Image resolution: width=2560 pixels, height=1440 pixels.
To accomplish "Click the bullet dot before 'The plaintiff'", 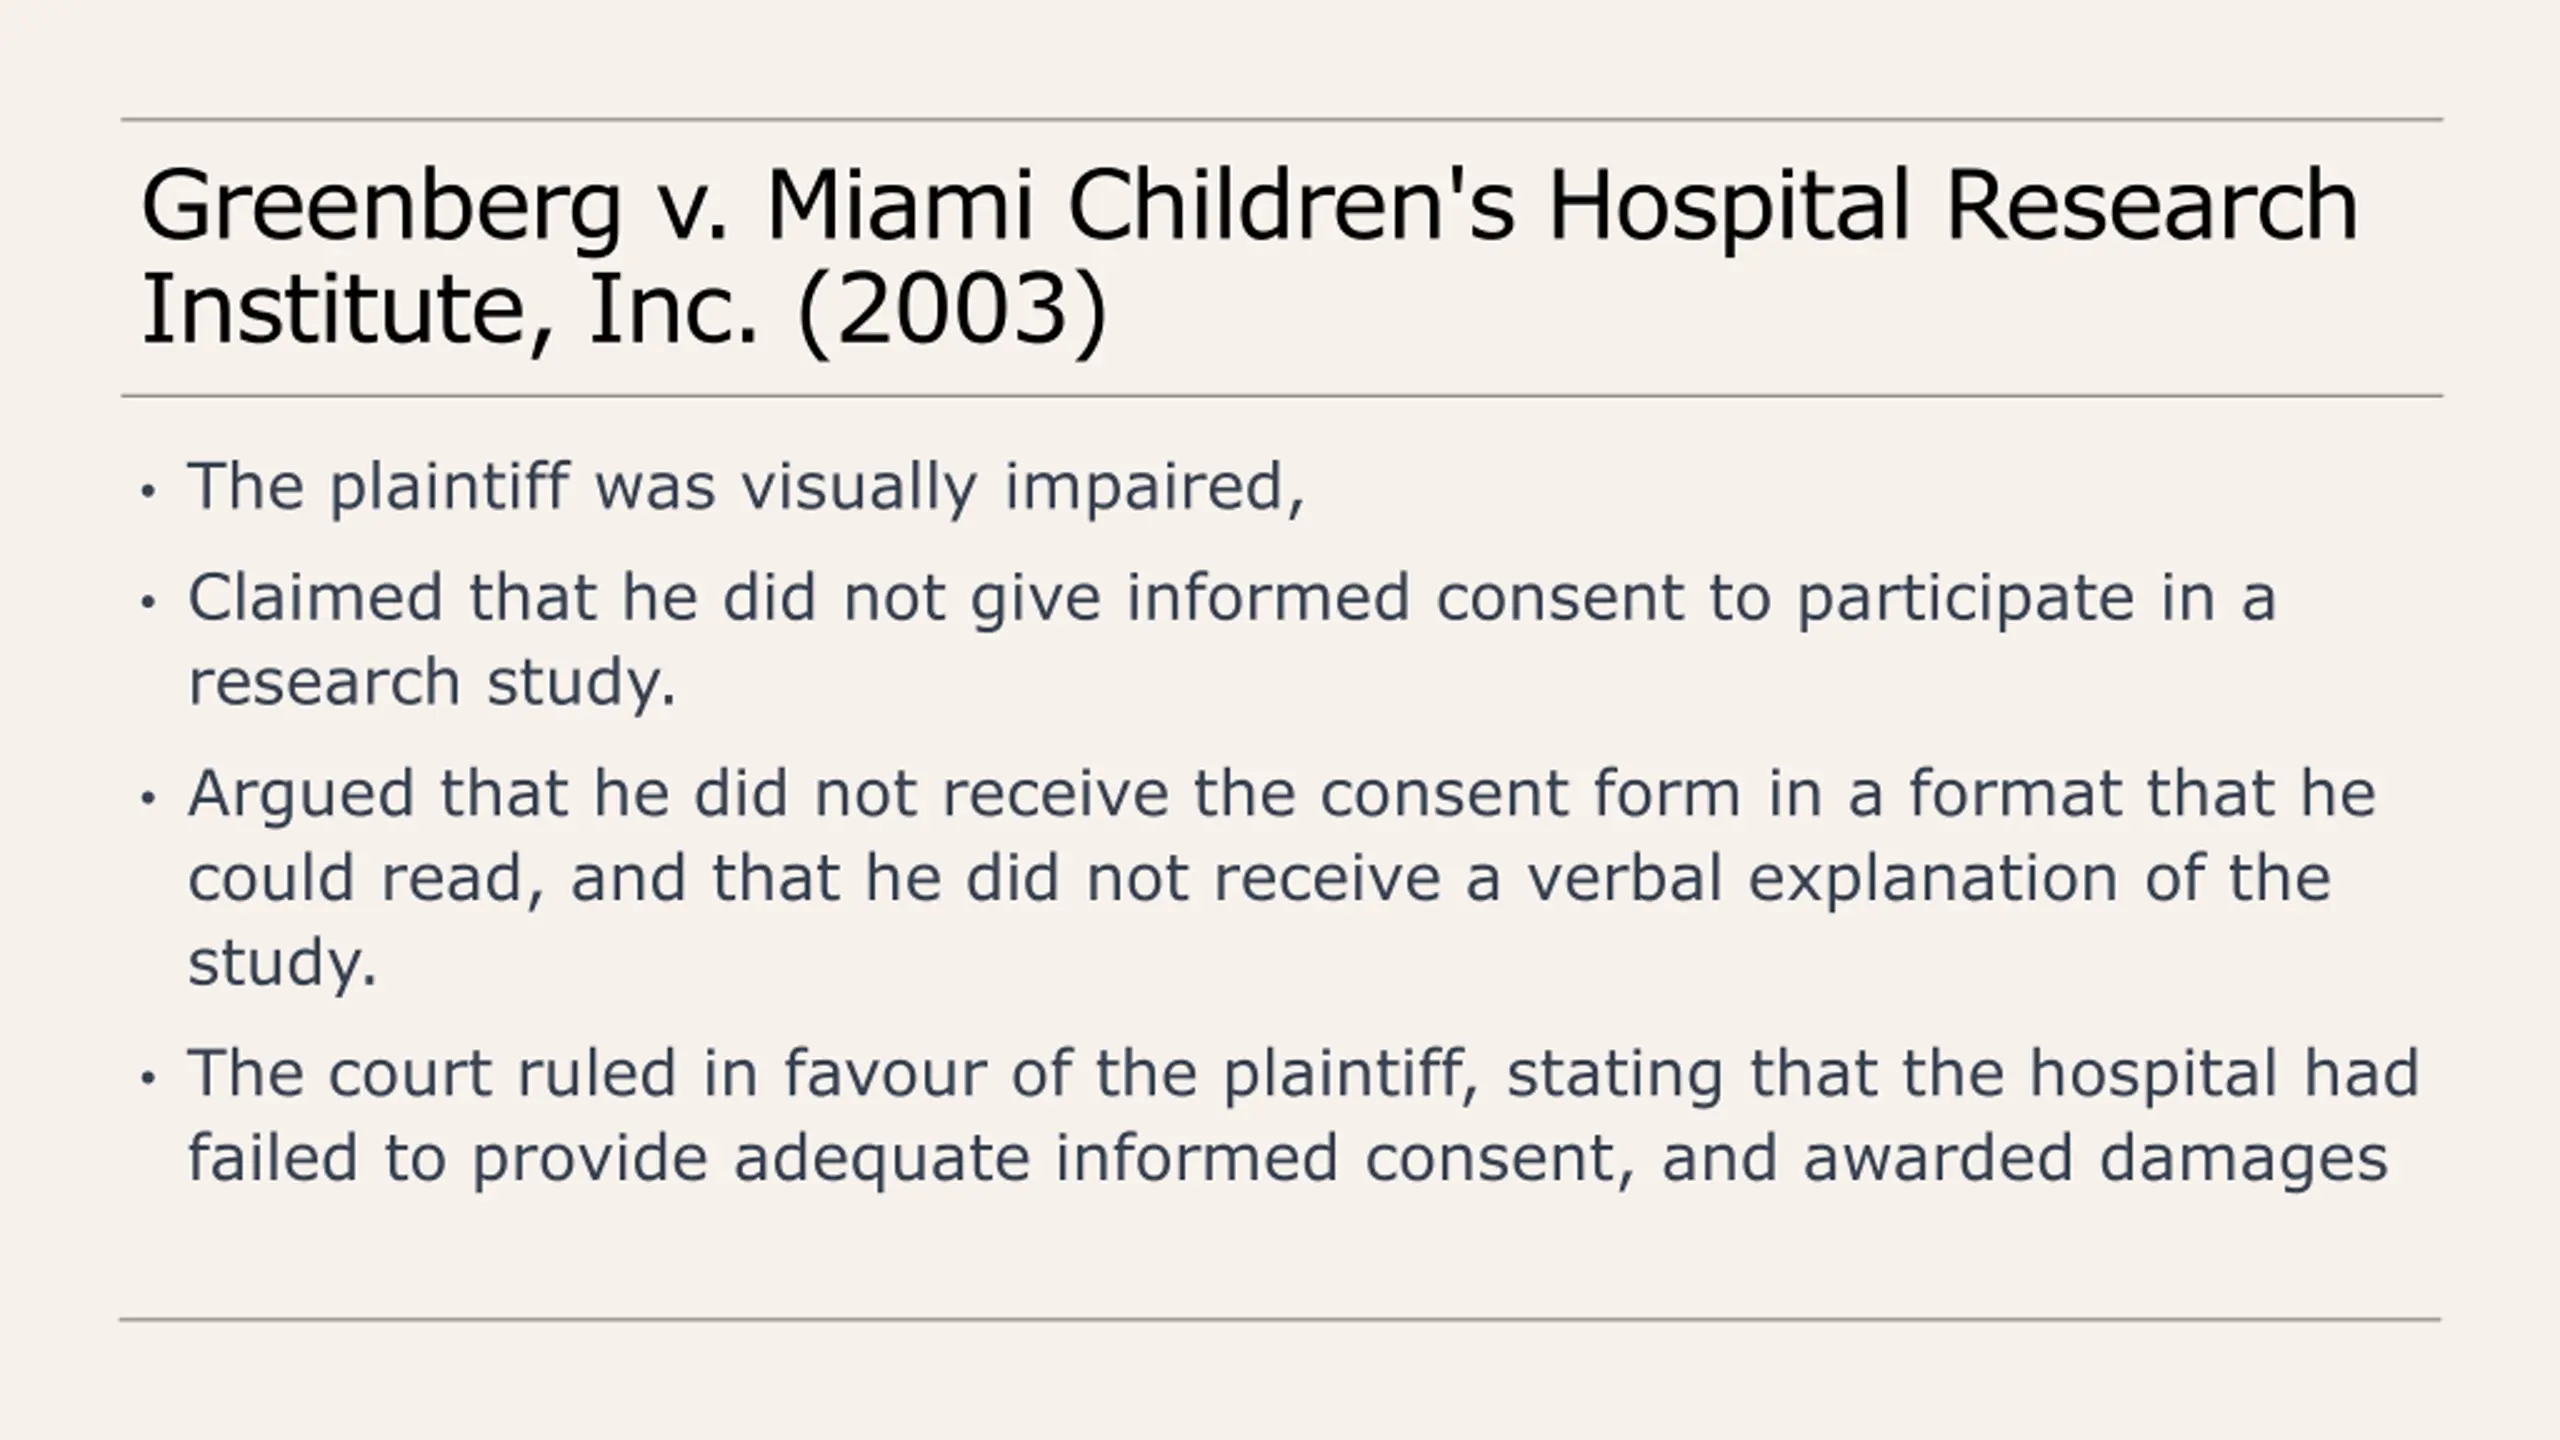I will coord(149,491).
